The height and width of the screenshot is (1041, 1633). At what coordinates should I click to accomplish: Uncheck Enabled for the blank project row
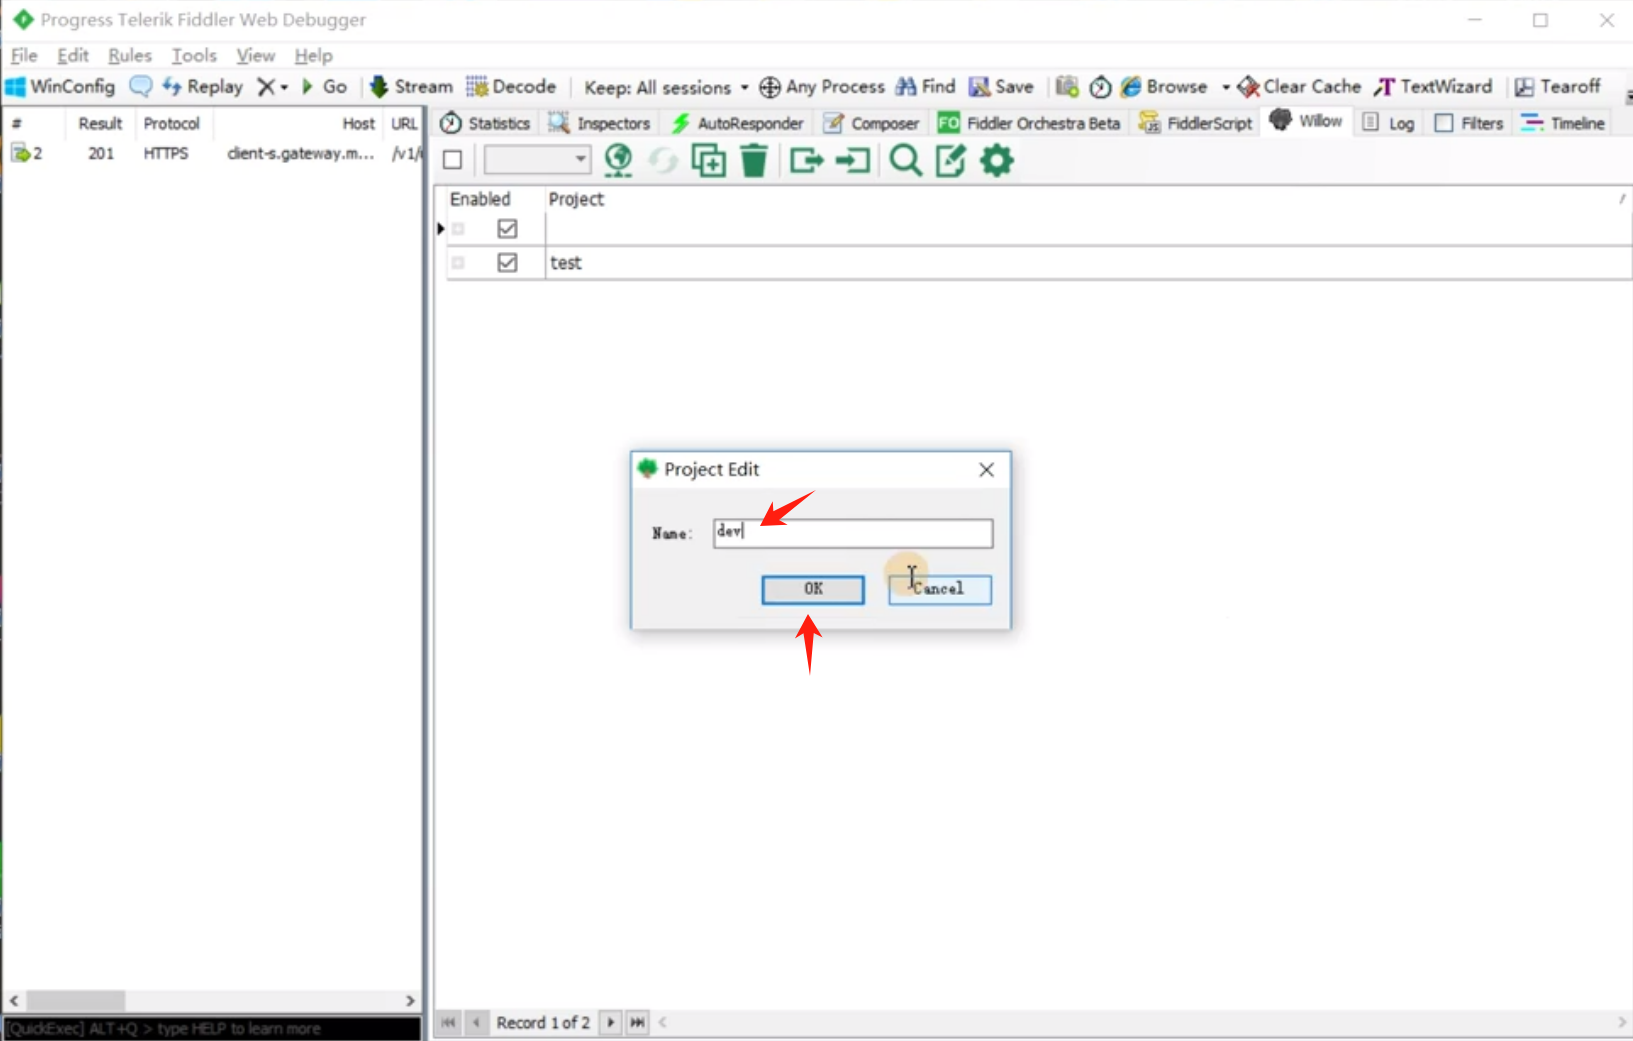[507, 229]
